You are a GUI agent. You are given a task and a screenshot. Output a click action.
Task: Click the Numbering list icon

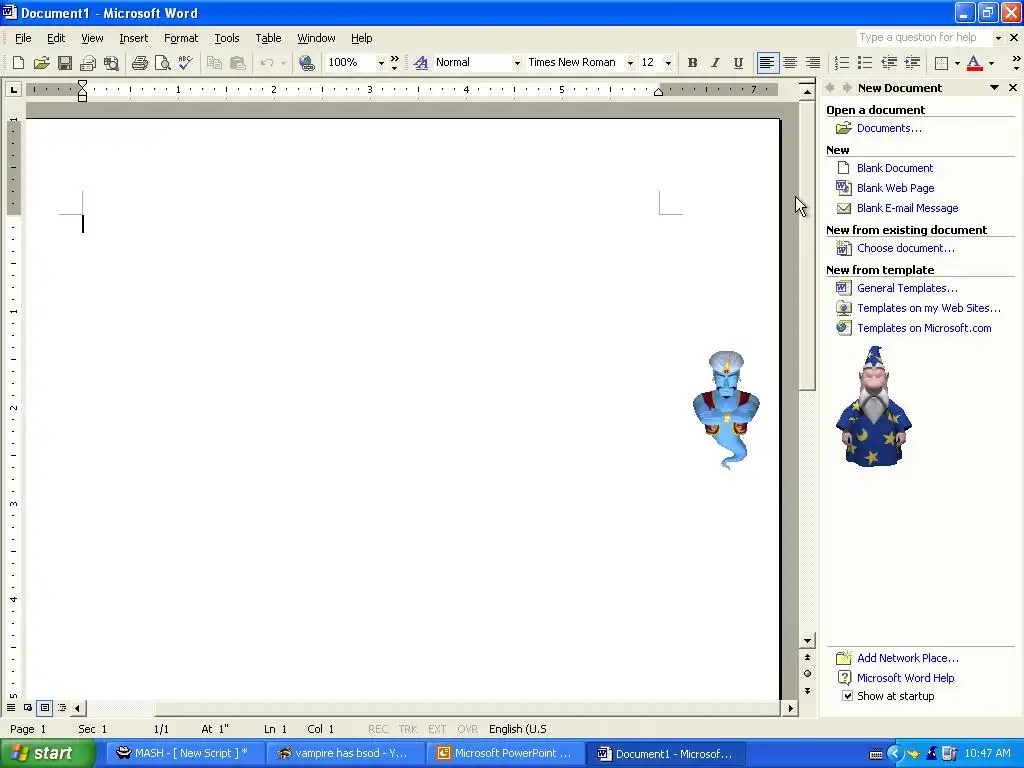pyautogui.click(x=842, y=63)
